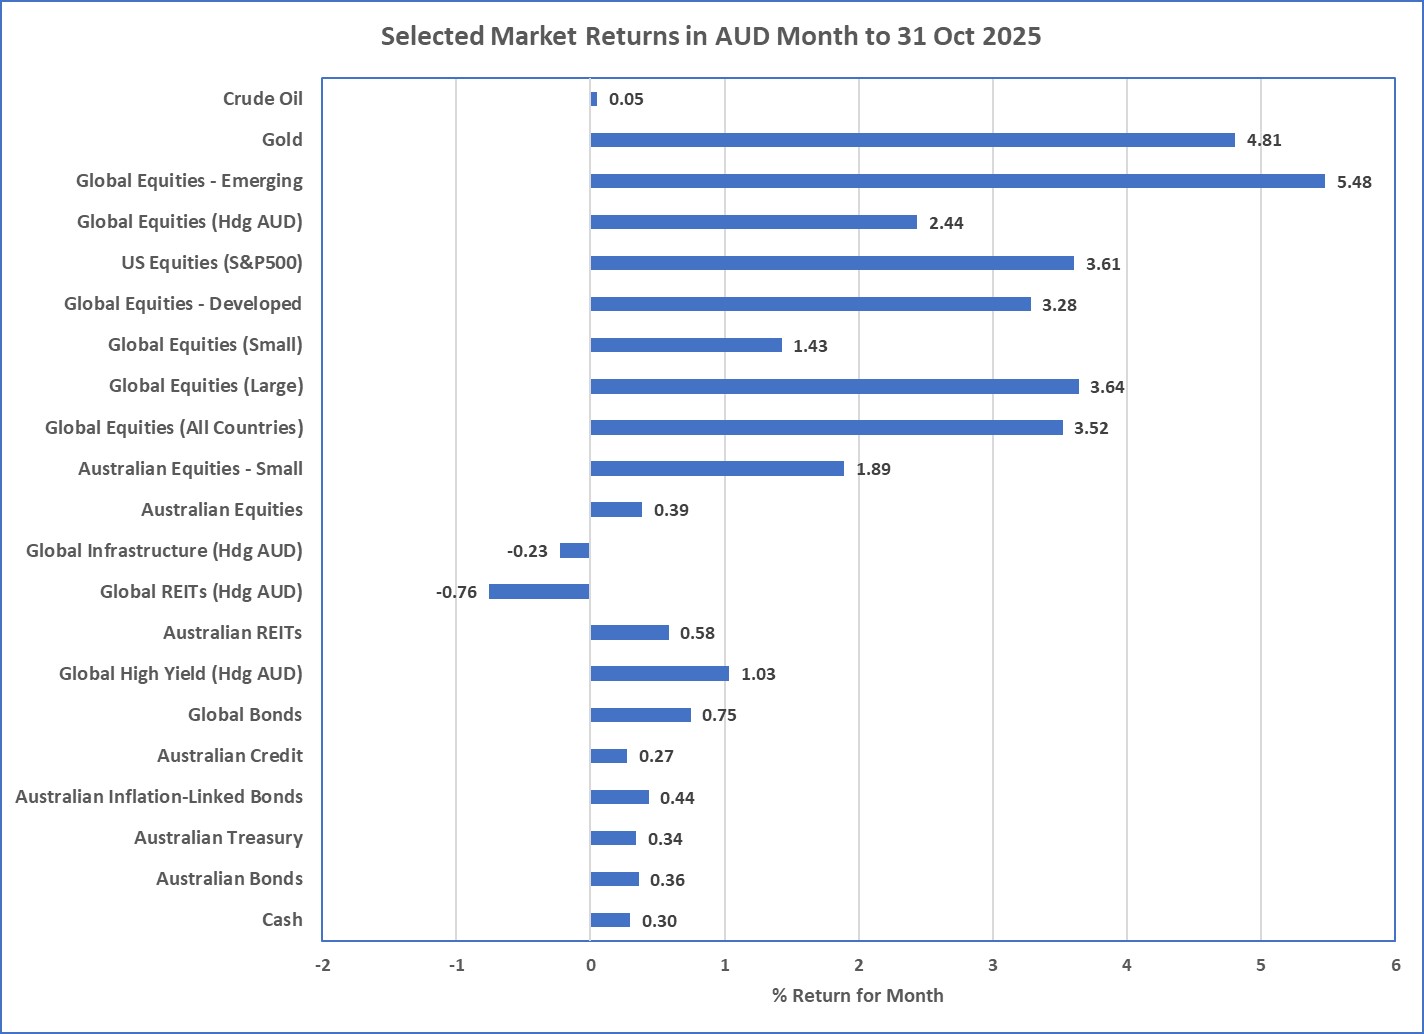
Task: Select the 4.81 data label
Action: (x=1264, y=141)
